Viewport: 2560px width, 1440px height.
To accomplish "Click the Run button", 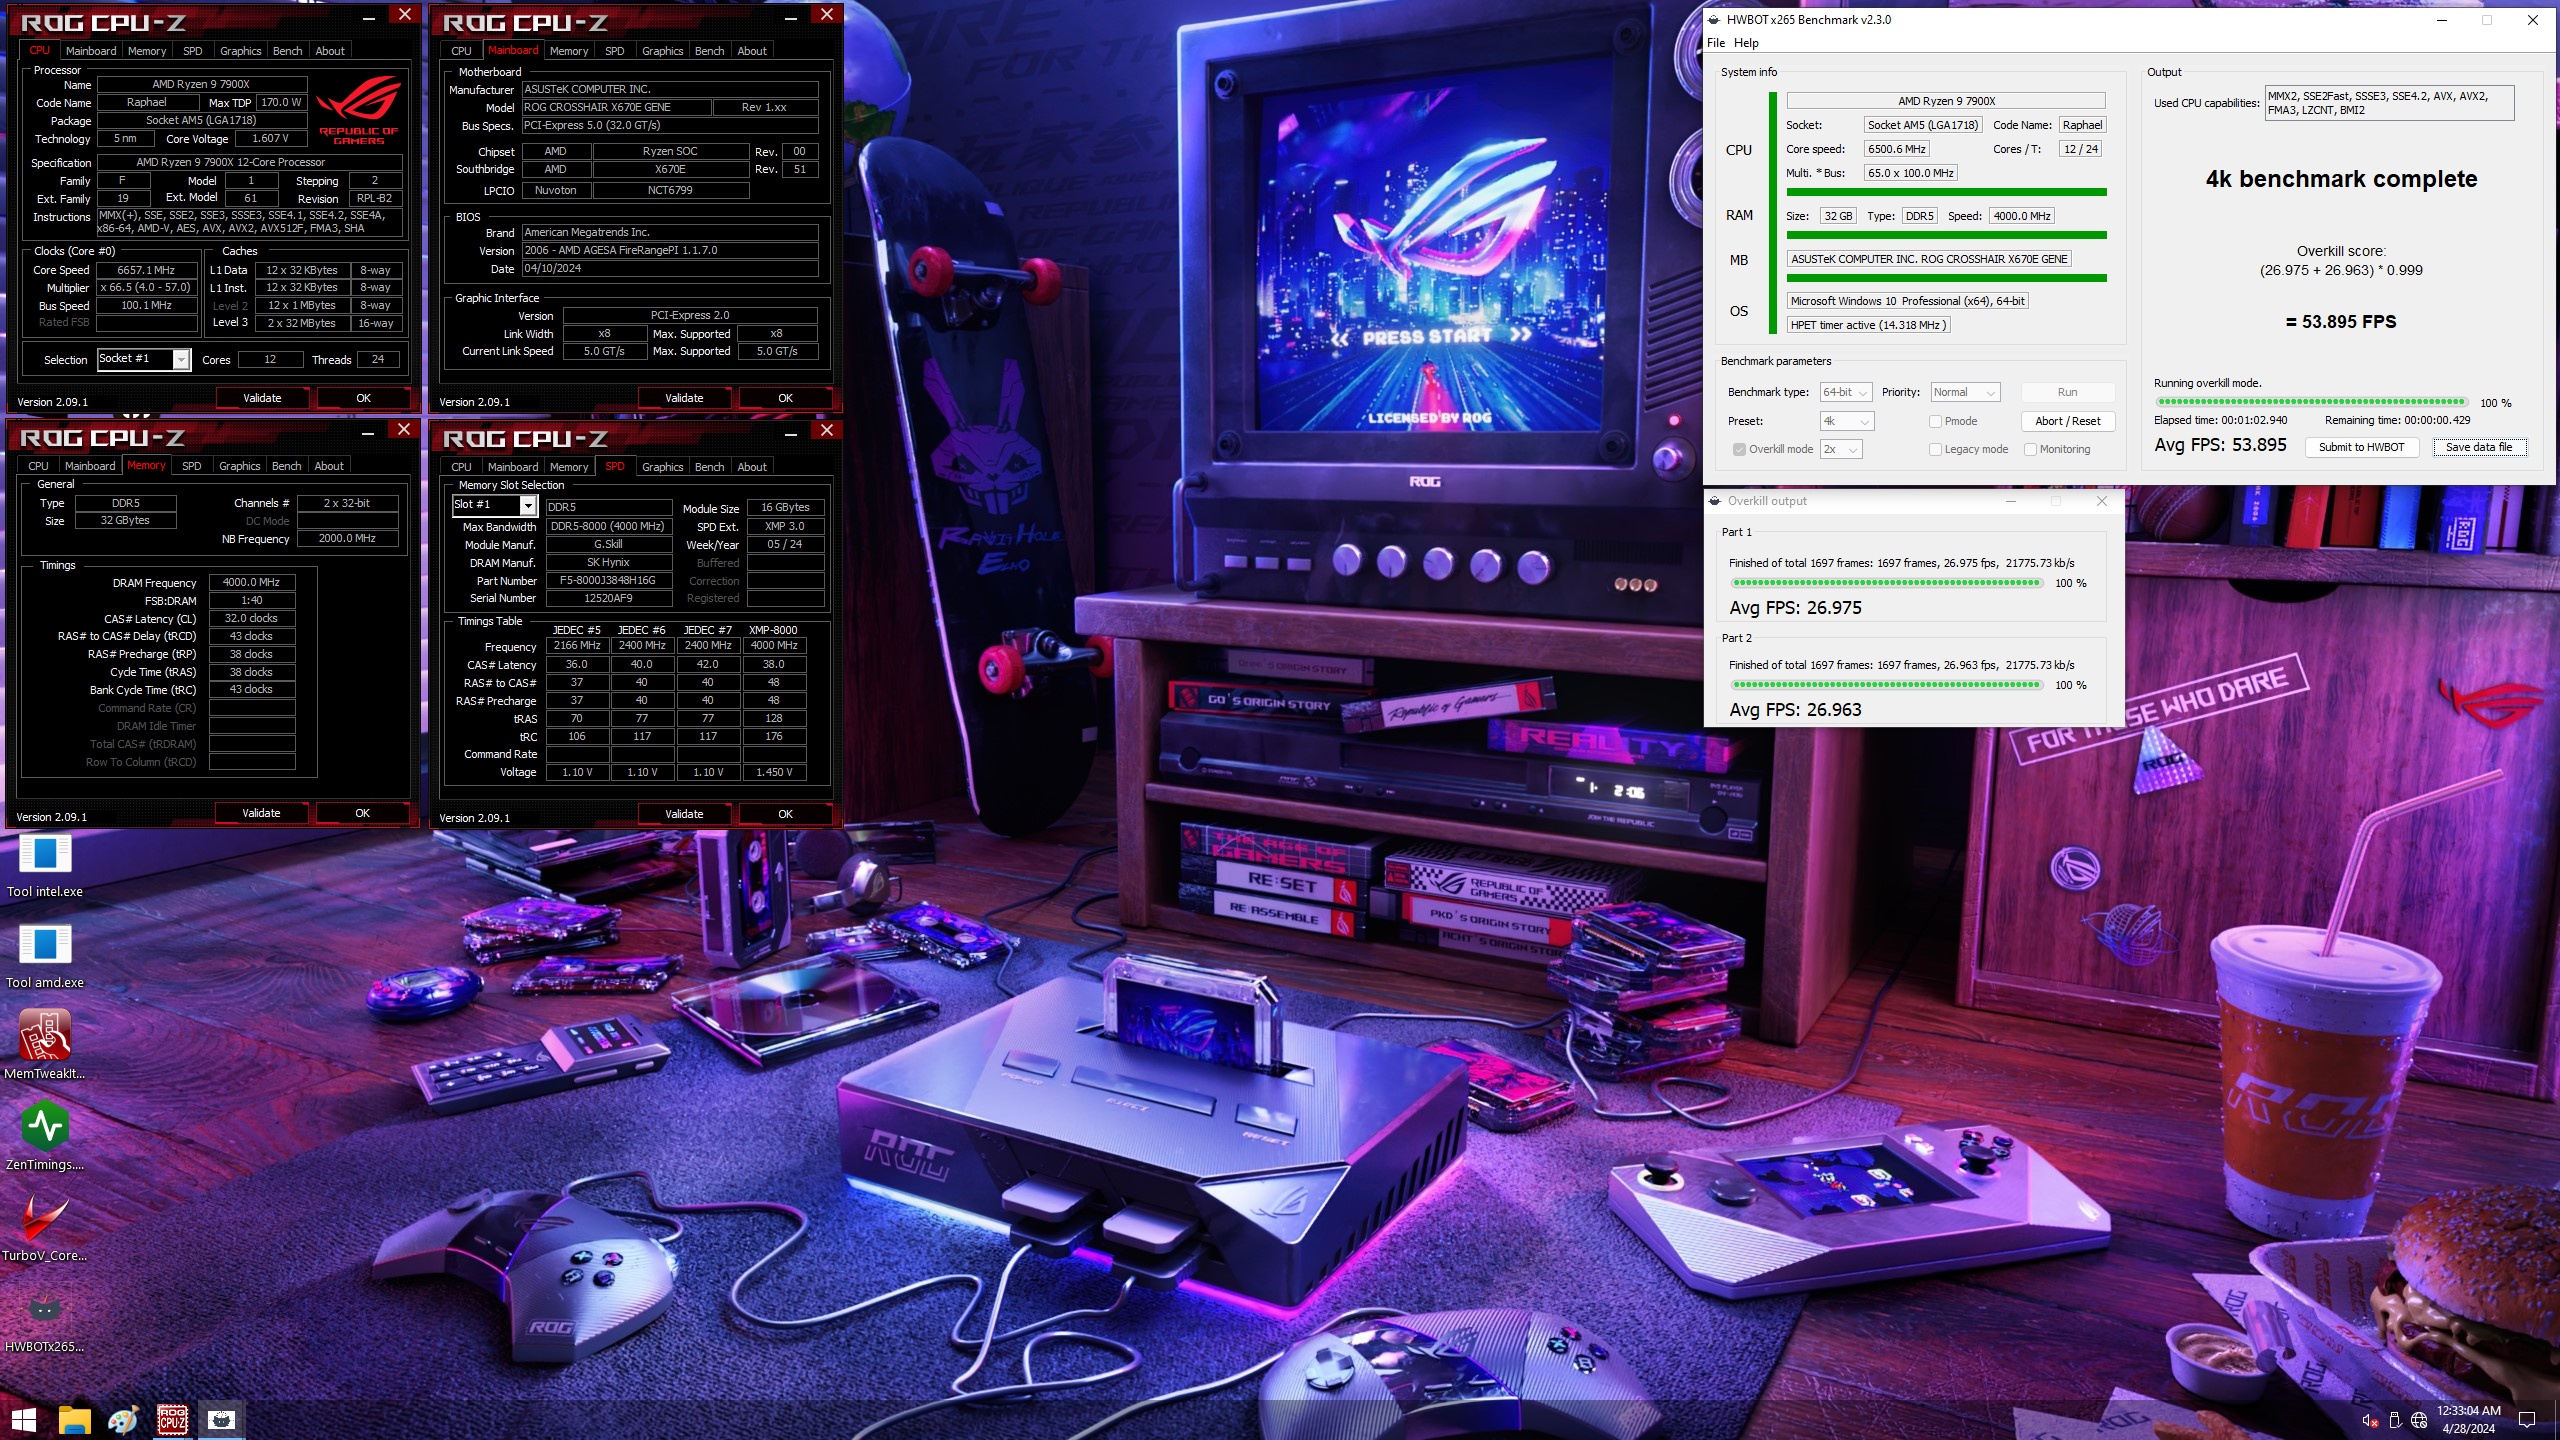I will [x=2067, y=392].
